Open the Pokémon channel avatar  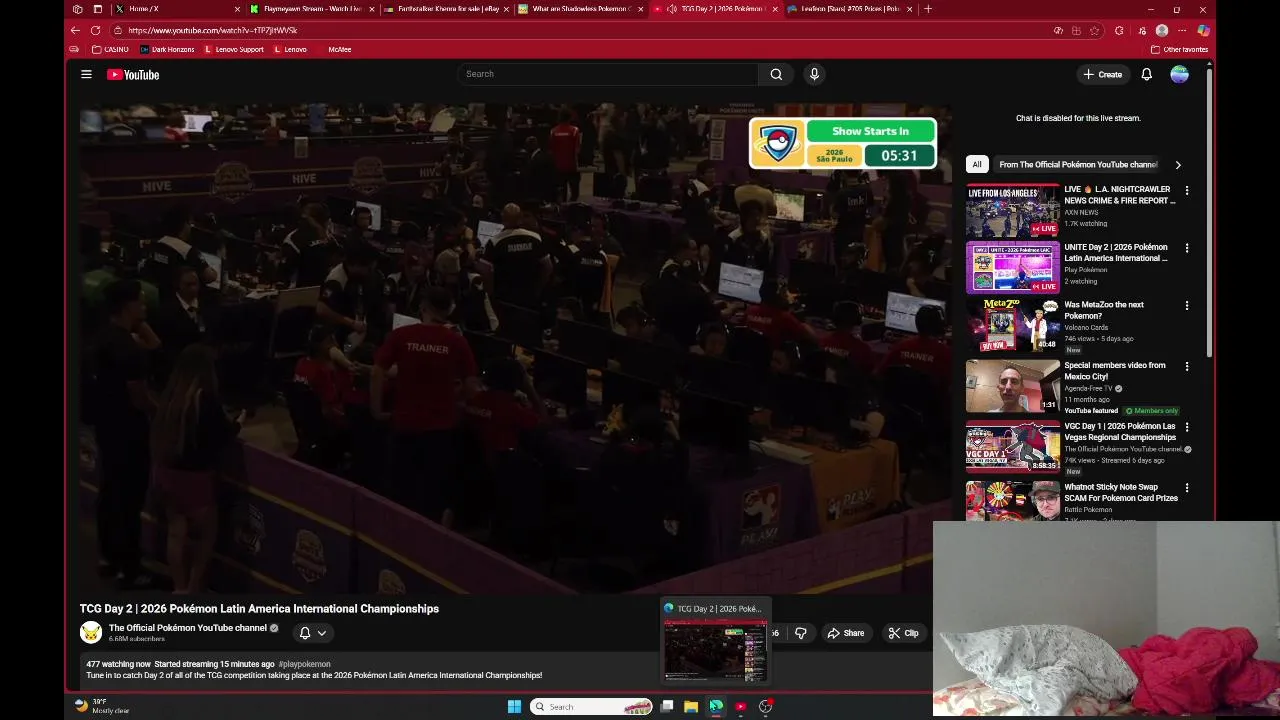click(91, 632)
